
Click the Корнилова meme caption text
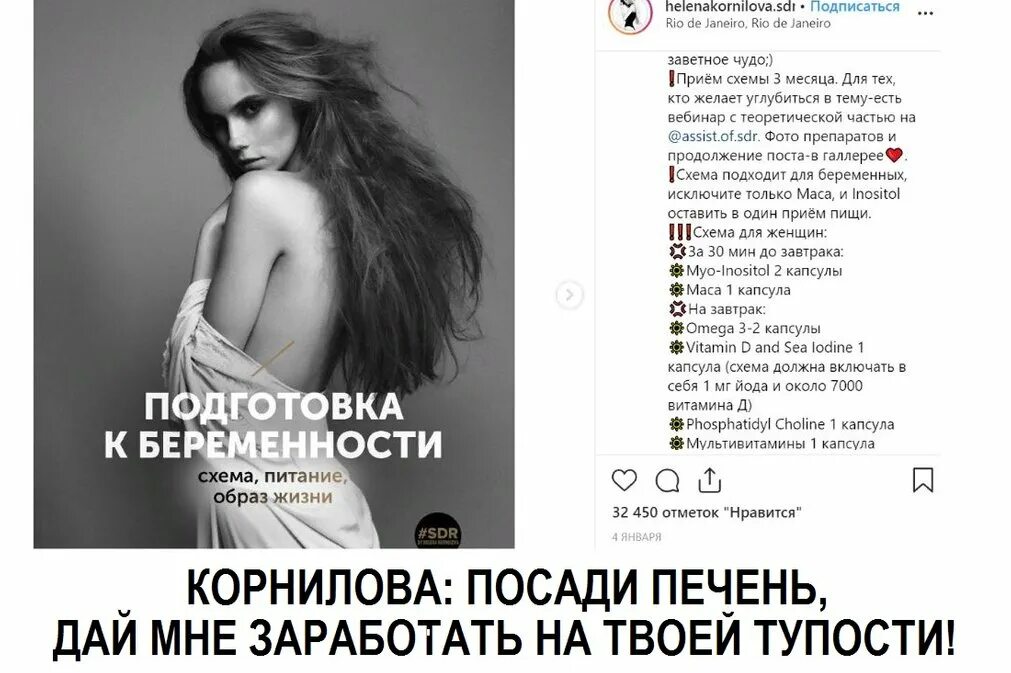(x=505, y=612)
